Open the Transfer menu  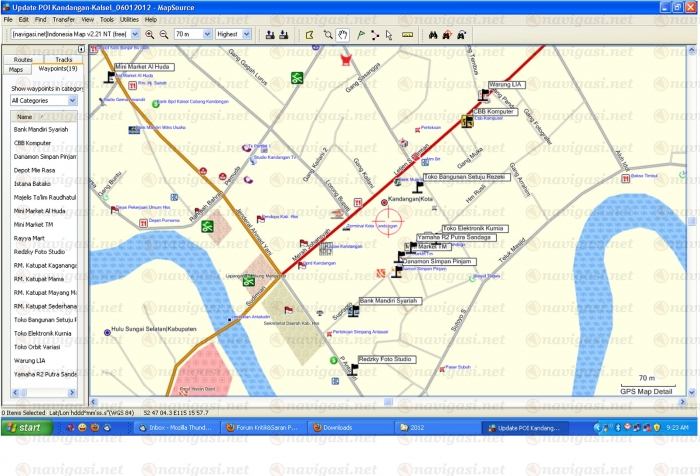click(62, 19)
